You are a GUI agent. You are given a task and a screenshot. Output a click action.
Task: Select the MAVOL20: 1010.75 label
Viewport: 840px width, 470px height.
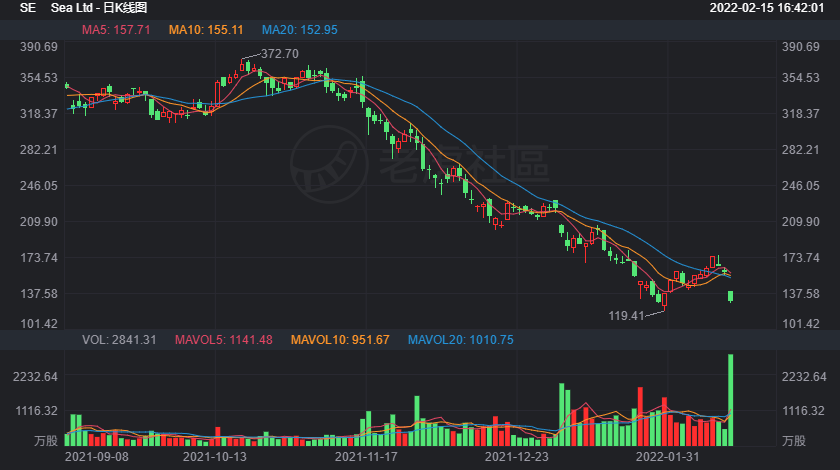[461, 340]
